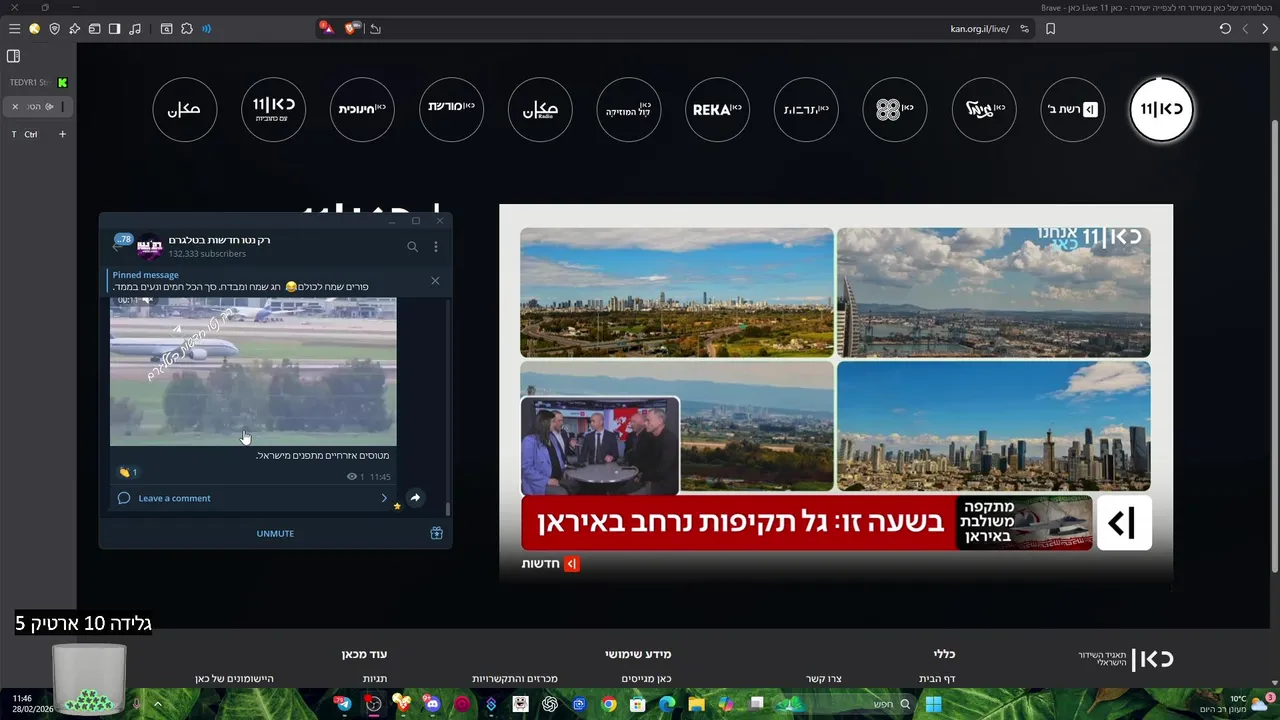This screenshot has width=1280, height=720.
Task: Bookmark this page icon
Action: tap(1050, 29)
